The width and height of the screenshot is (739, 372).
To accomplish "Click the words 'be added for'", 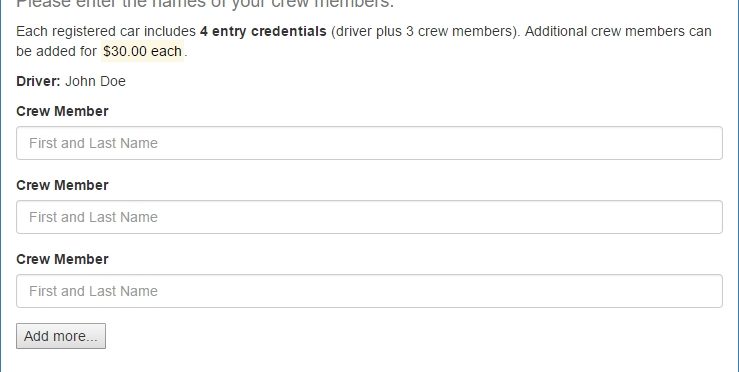I will click(x=57, y=51).
